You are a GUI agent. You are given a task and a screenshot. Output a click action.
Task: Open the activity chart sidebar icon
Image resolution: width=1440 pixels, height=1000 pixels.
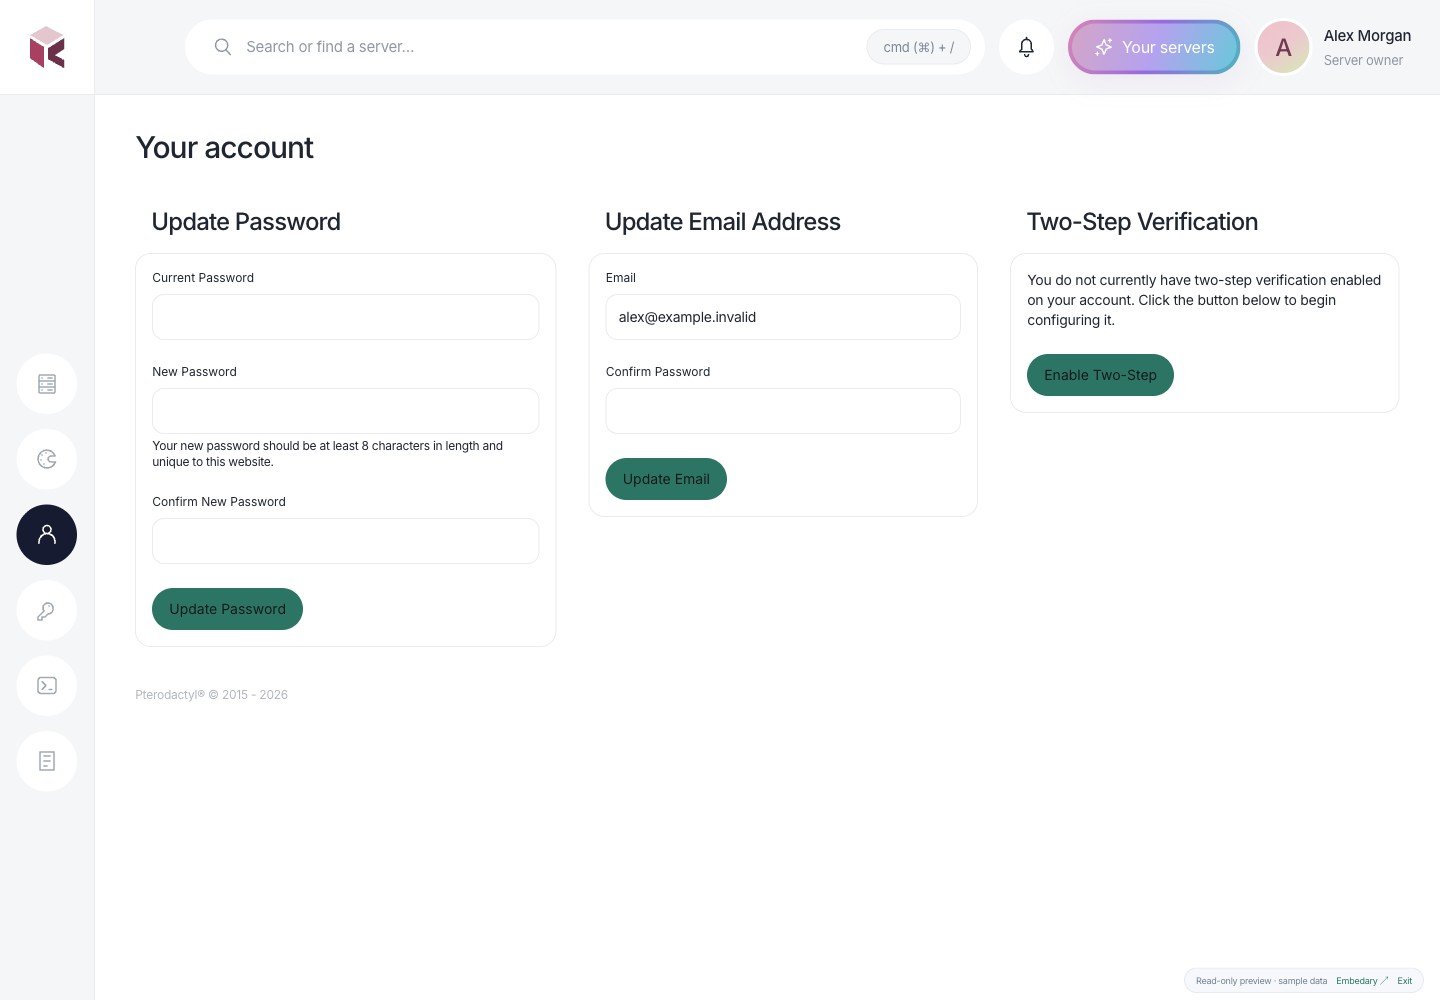47,459
